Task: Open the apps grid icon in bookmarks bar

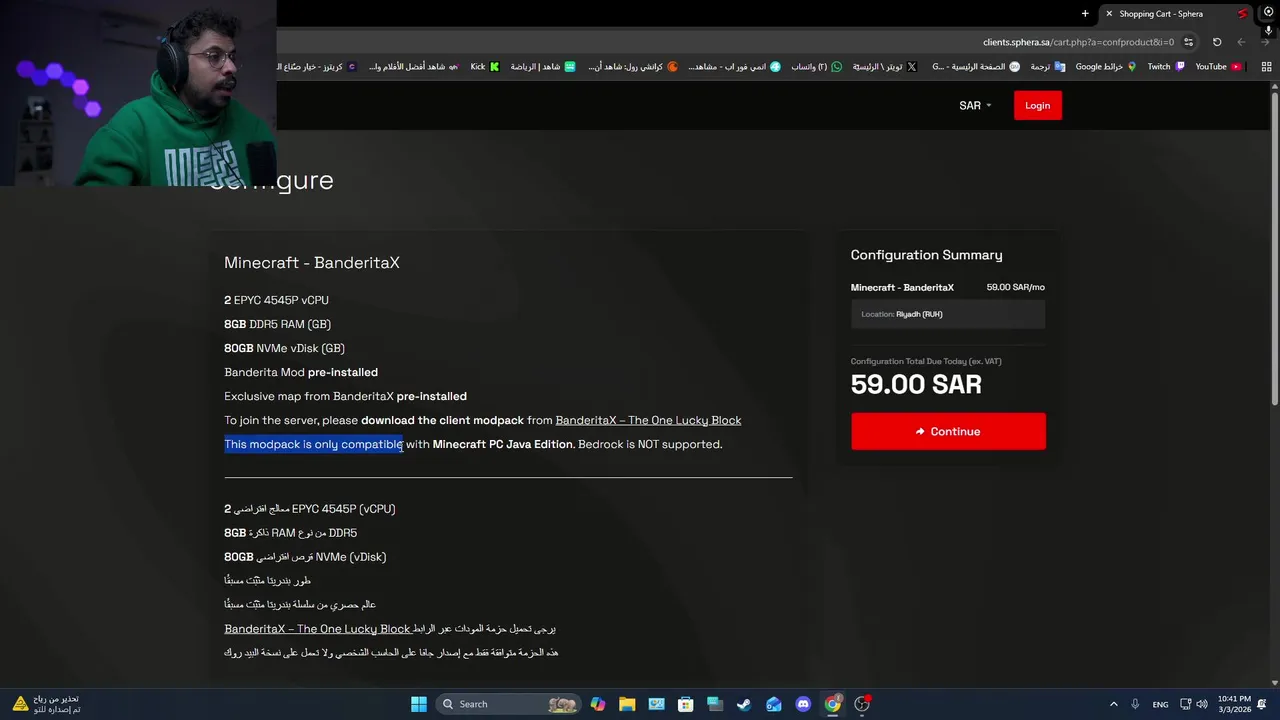Action: pyautogui.click(x=1266, y=67)
